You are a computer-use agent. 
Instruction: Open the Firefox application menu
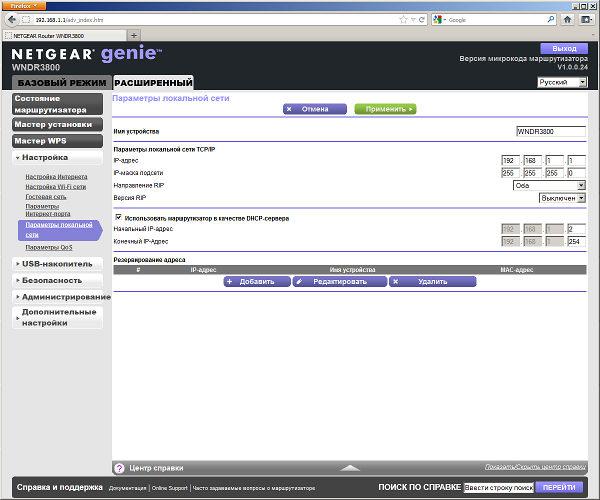(x=23, y=6)
